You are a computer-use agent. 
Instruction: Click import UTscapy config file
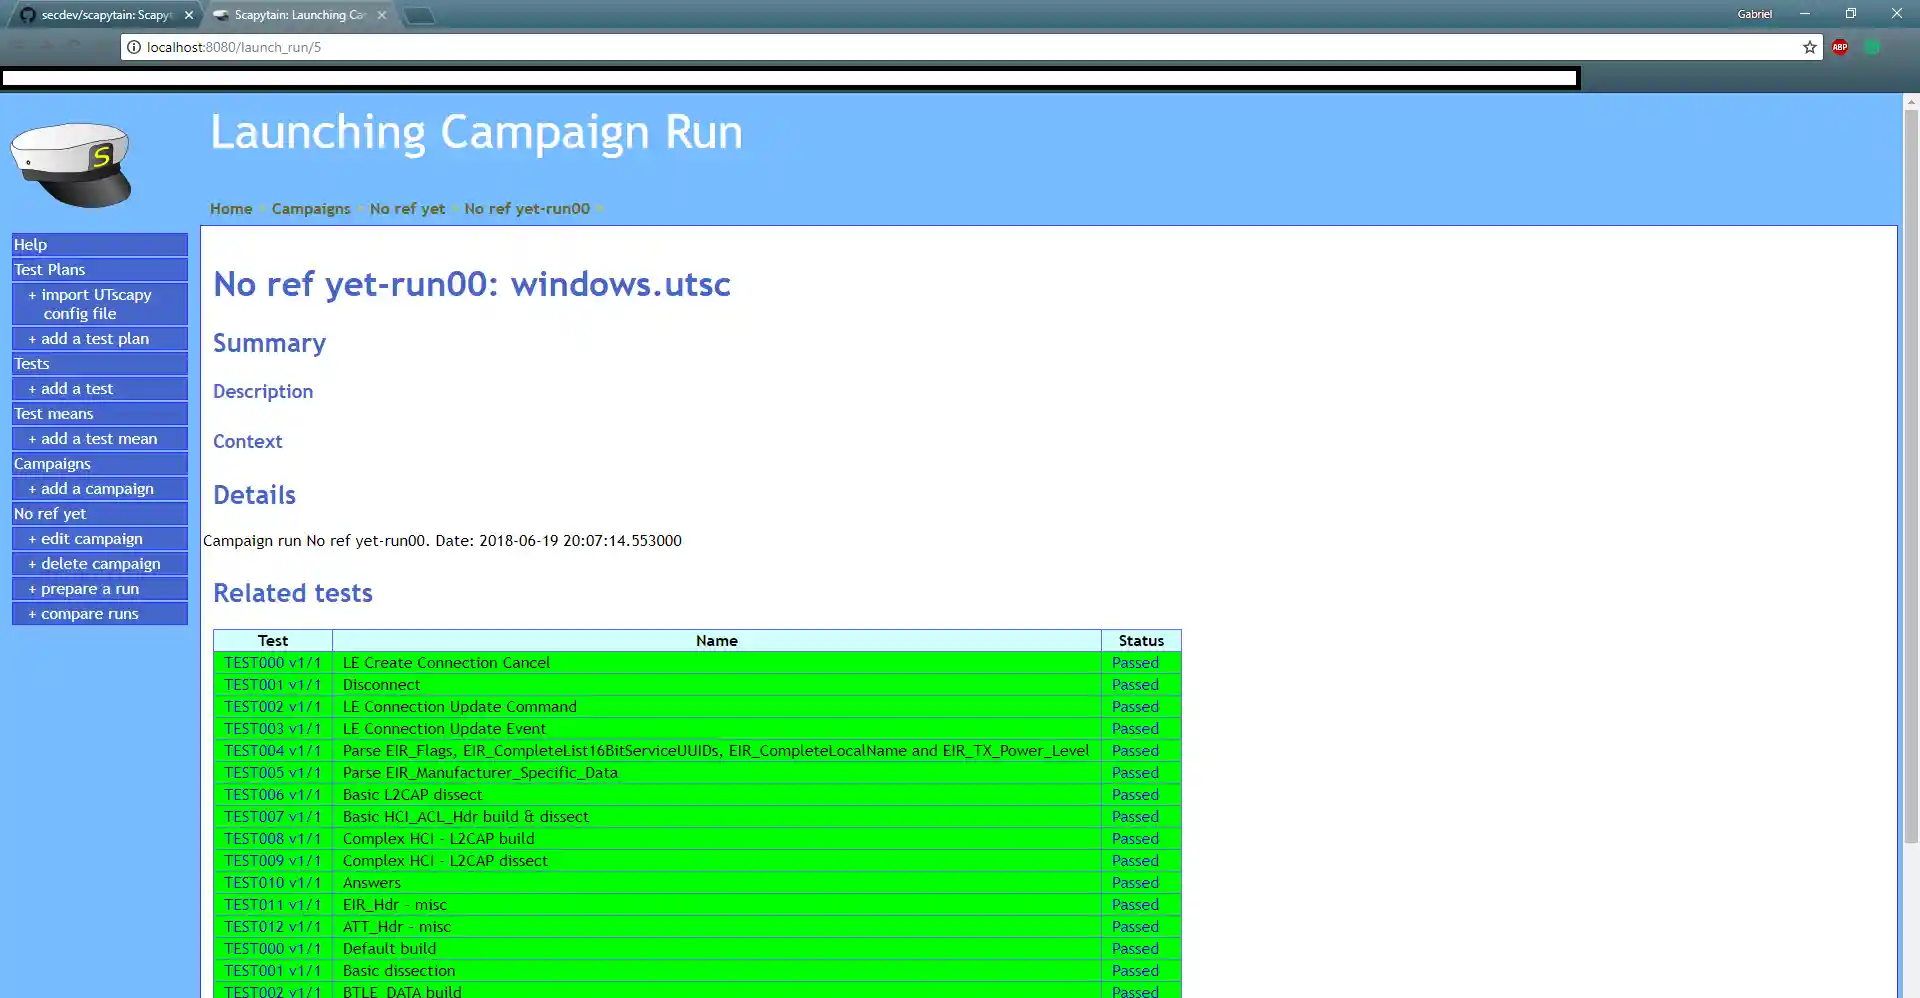[x=99, y=304]
